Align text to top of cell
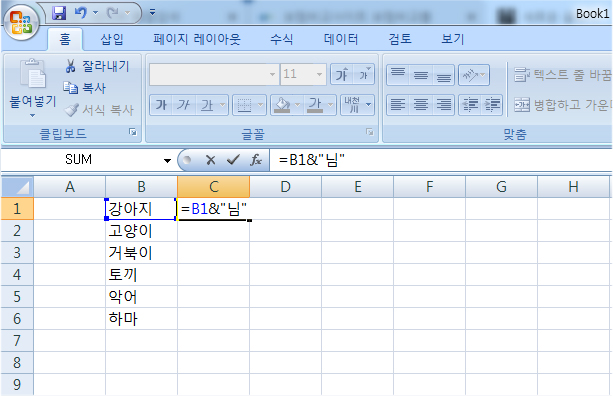Screen dimensions: 613x396 point(398,74)
